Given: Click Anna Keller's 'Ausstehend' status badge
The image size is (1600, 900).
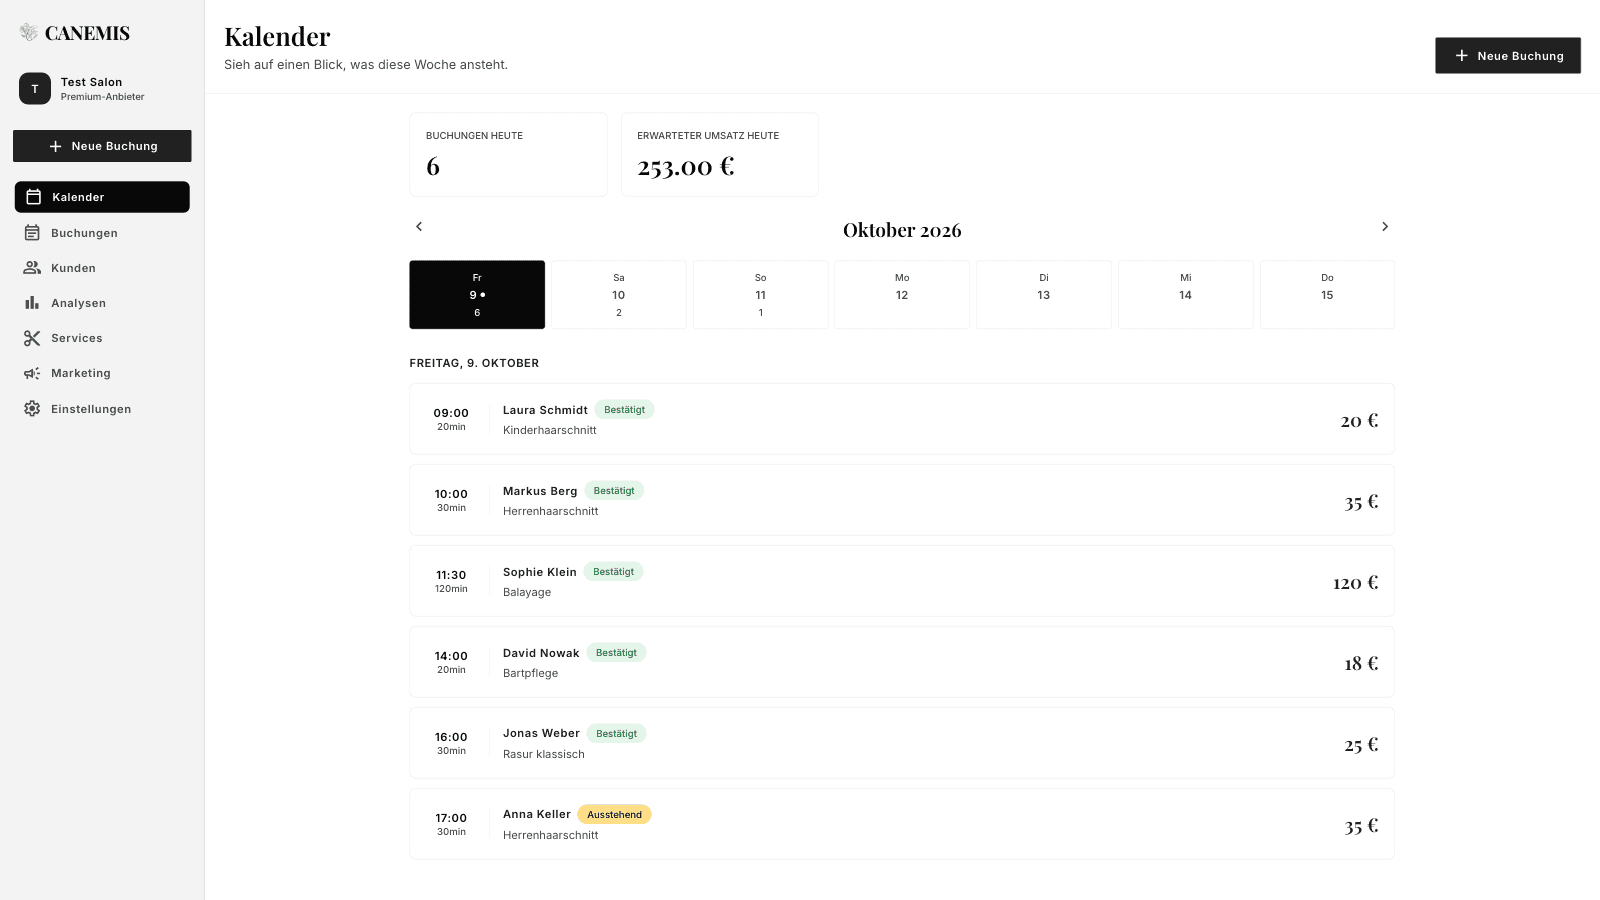Looking at the screenshot, I should [614, 815].
